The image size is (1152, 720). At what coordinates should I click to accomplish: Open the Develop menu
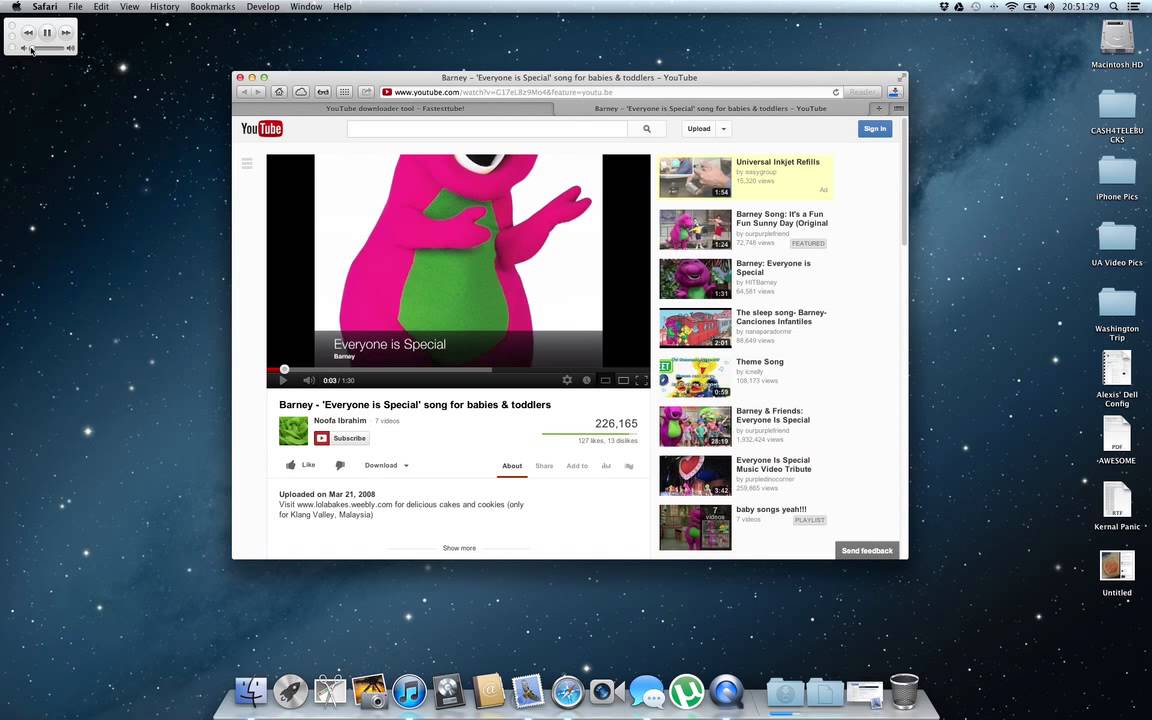(263, 7)
